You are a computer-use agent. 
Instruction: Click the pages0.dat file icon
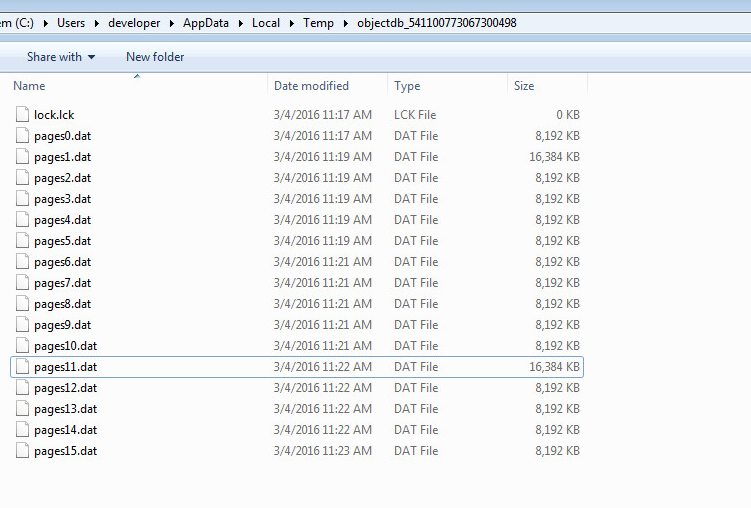(x=22, y=135)
